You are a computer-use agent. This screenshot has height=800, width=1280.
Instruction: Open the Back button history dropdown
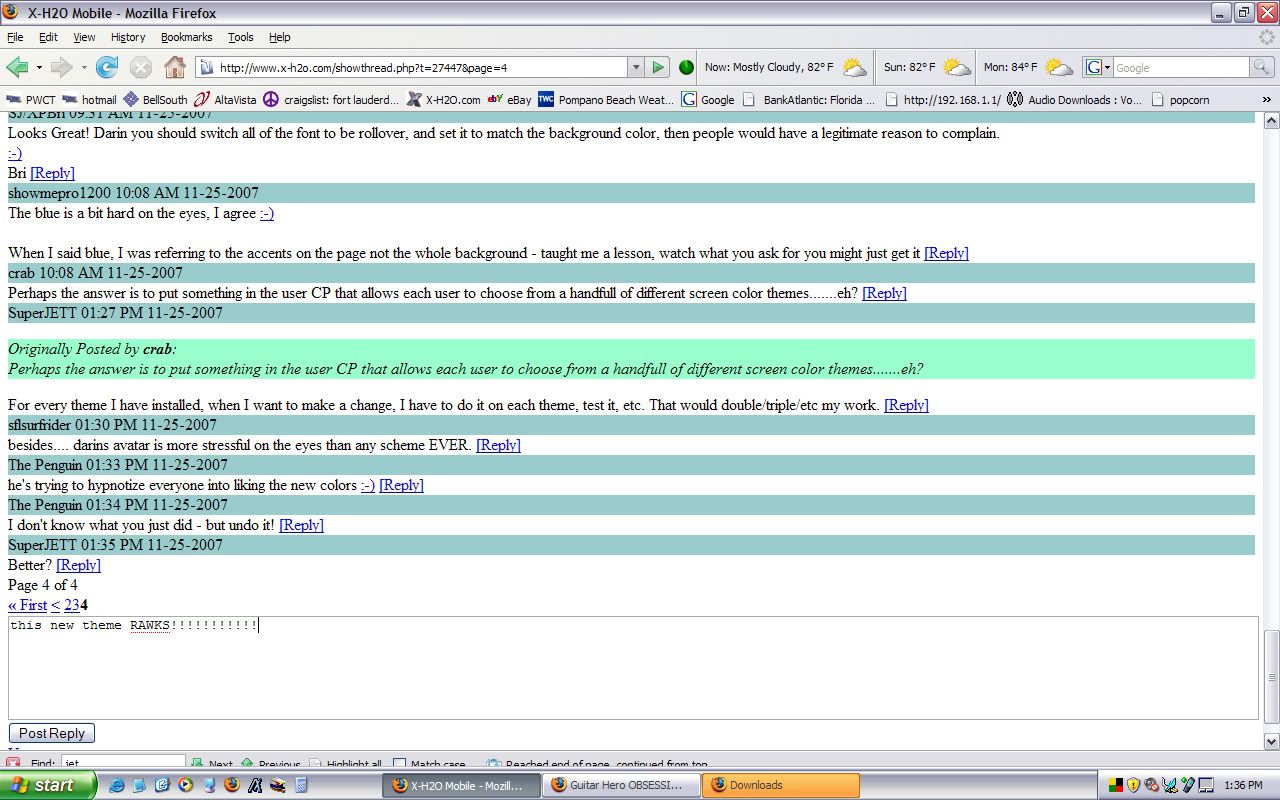(39, 67)
